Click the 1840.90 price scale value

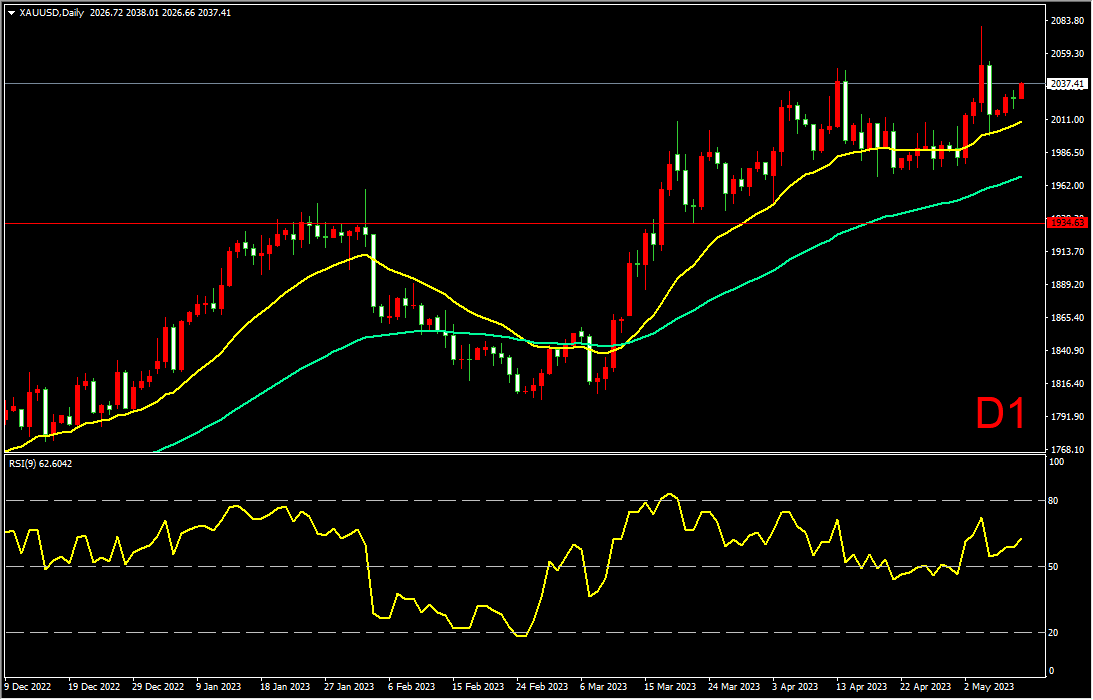(x=1067, y=351)
